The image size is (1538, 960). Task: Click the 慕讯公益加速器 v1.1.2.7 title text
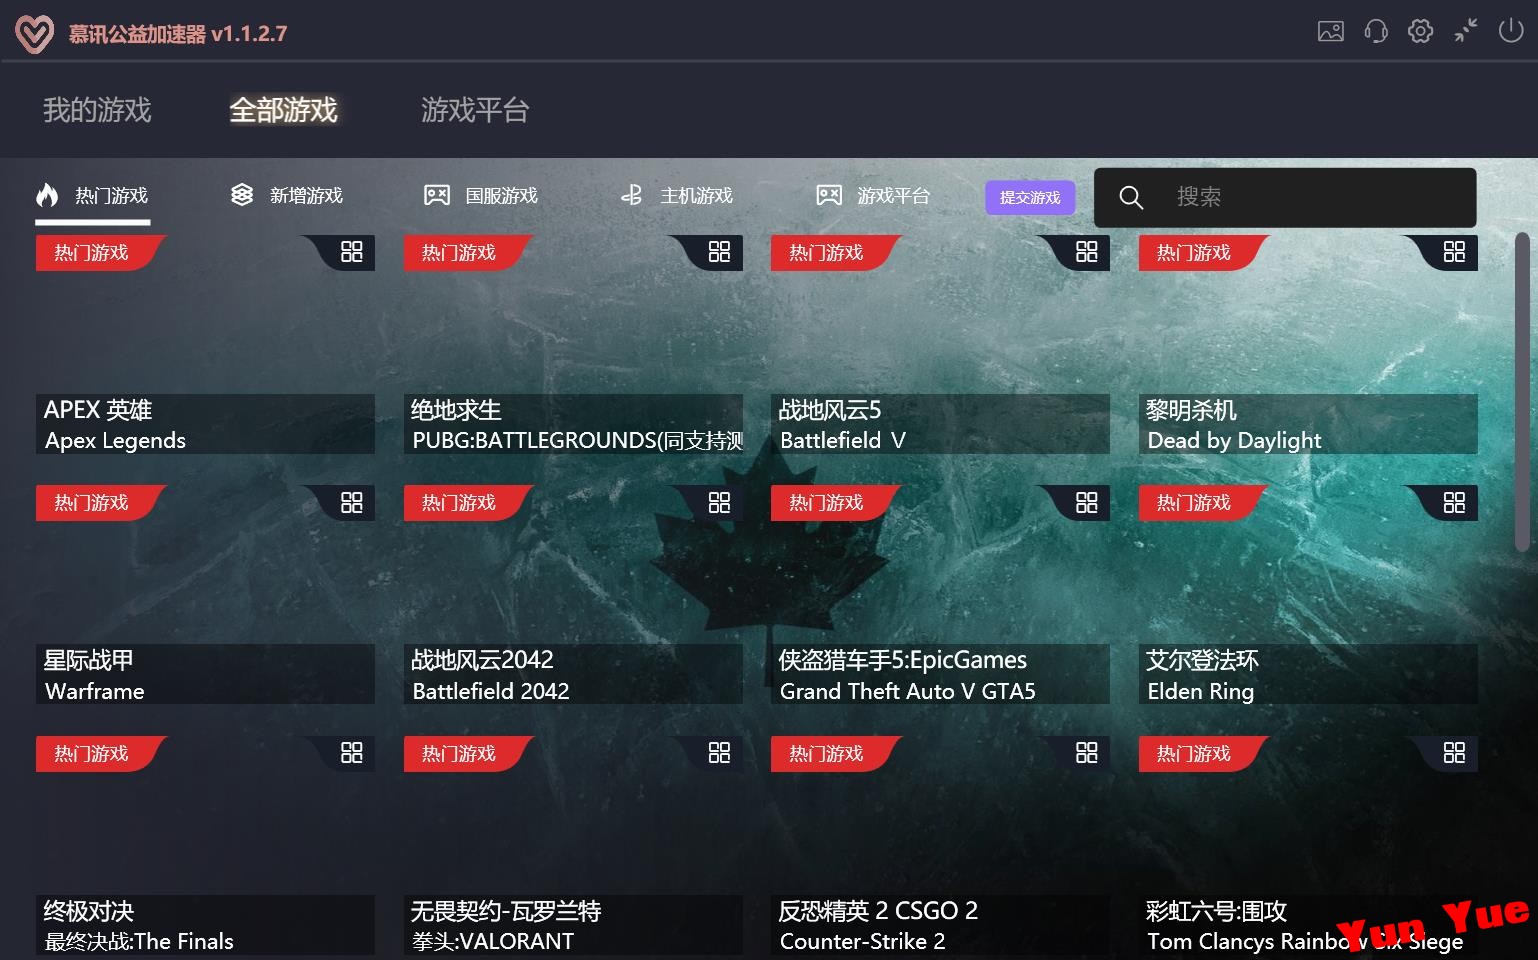(x=178, y=34)
